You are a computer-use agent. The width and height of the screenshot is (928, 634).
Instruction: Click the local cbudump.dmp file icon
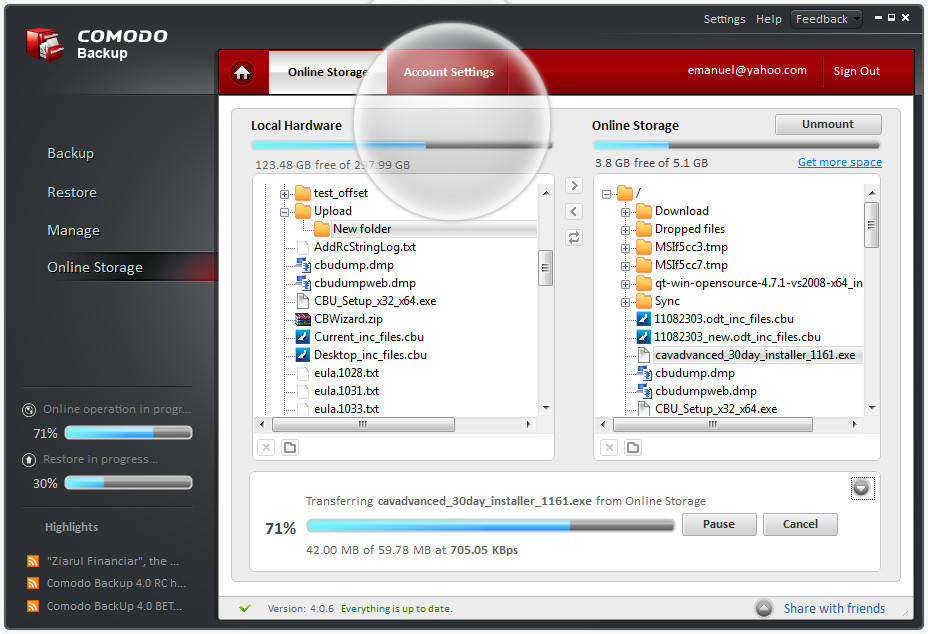302,265
